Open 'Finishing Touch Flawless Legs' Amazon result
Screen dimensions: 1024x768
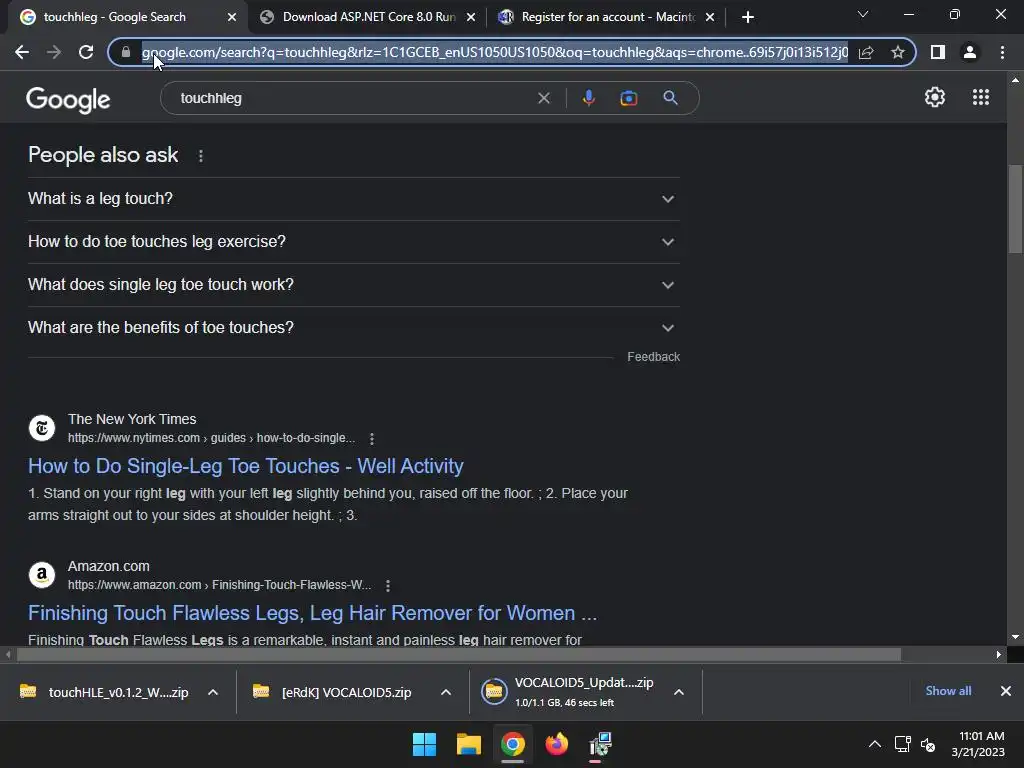click(x=312, y=613)
